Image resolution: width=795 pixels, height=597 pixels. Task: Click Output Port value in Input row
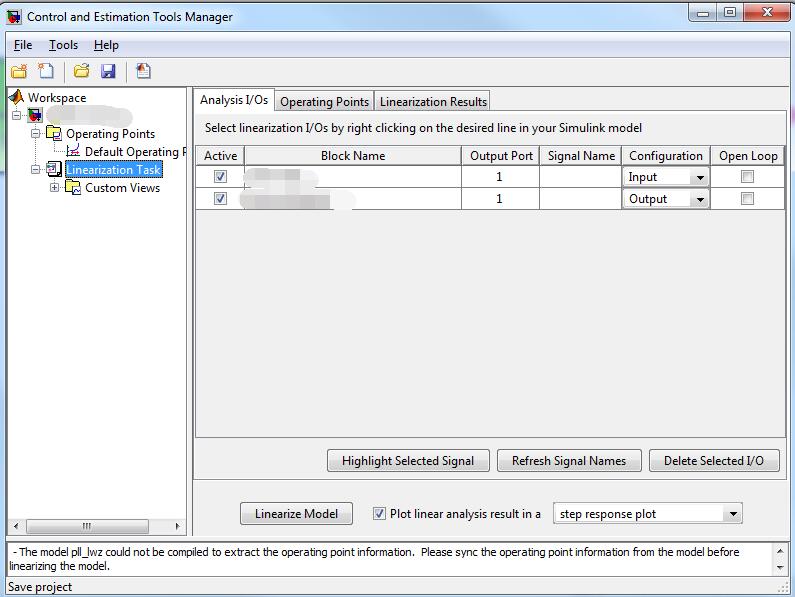pyautogui.click(x=499, y=177)
